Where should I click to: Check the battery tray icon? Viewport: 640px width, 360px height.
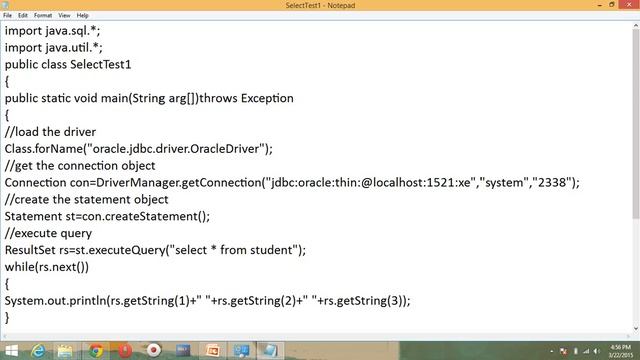tap(576, 351)
